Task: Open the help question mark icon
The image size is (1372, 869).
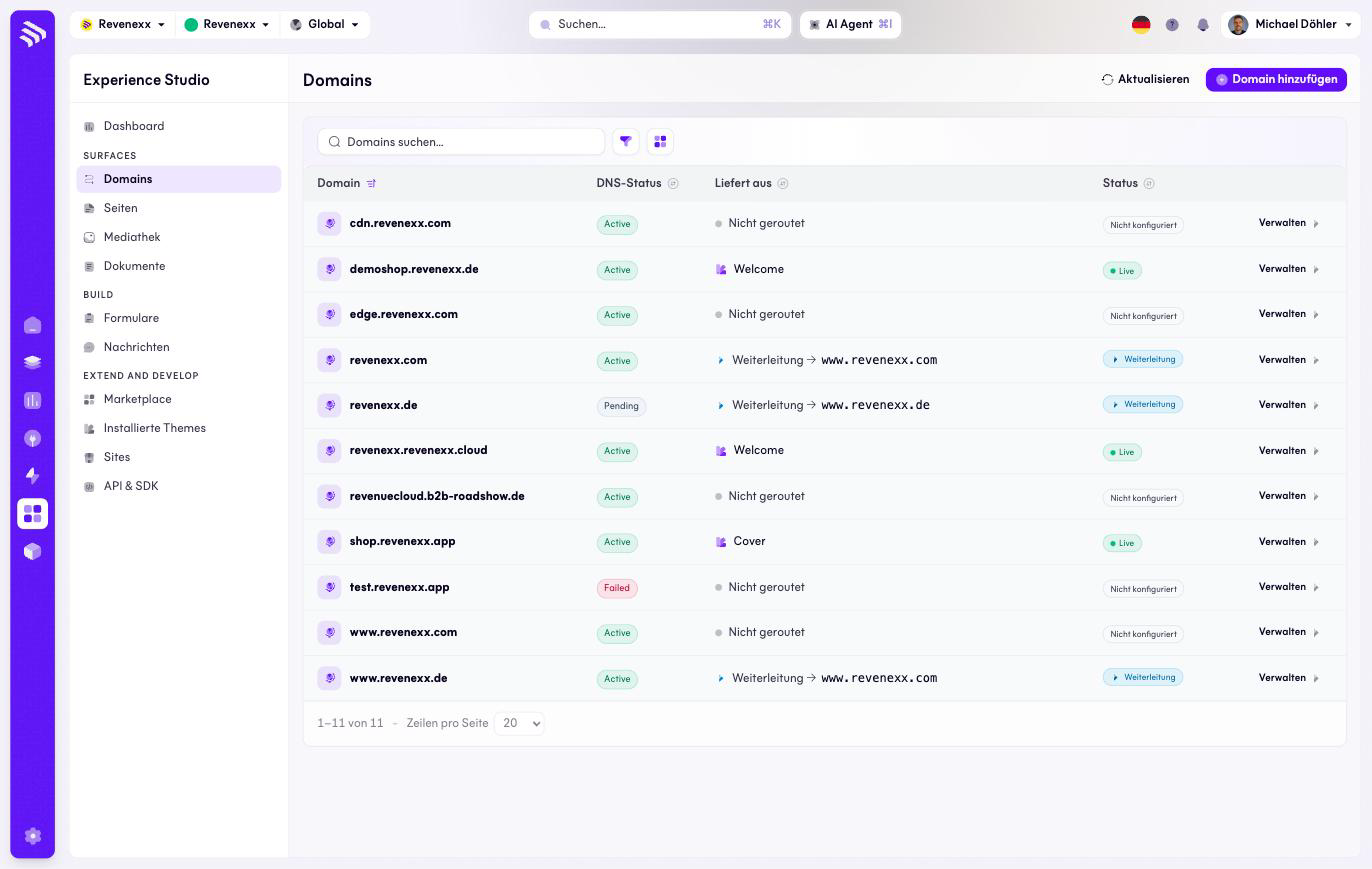Action: click(x=1172, y=25)
